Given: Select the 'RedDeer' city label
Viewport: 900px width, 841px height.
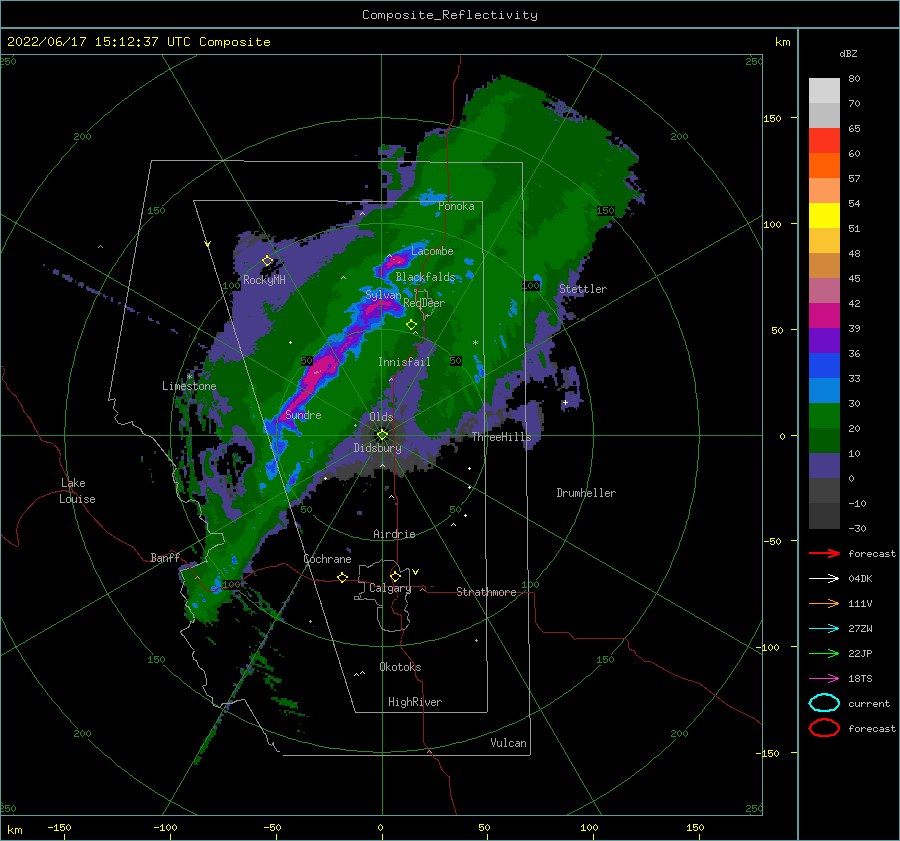Looking at the screenshot, I should click(x=424, y=303).
